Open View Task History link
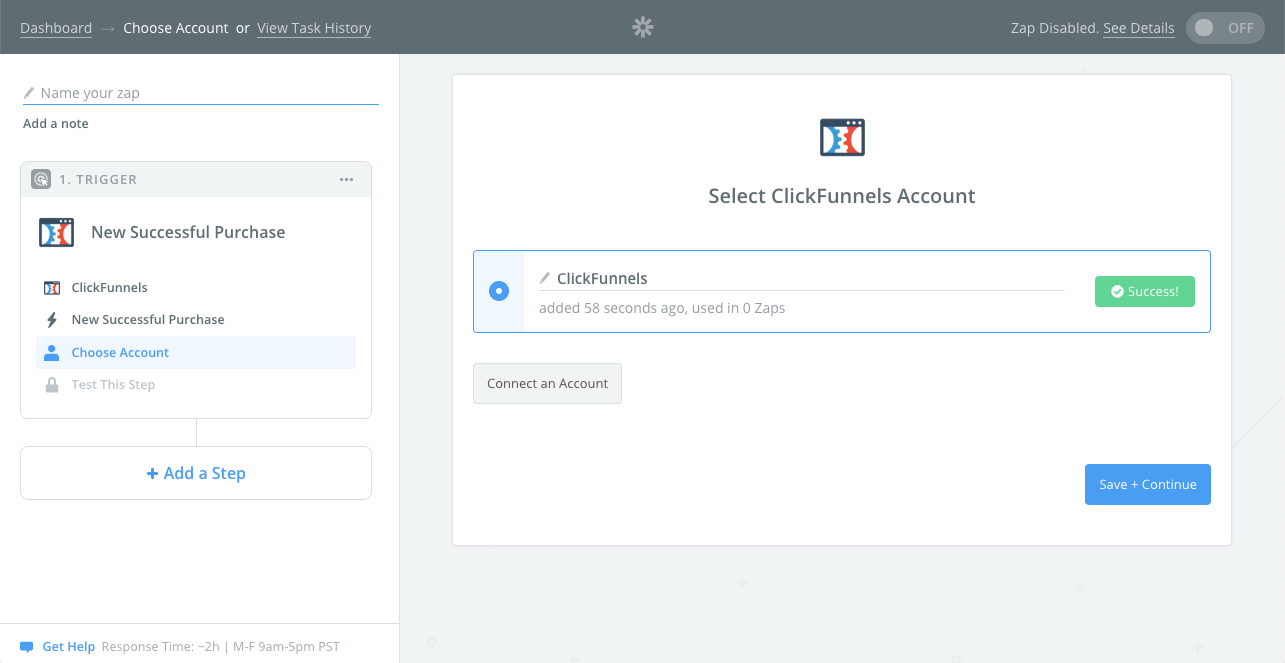 (x=314, y=28)
